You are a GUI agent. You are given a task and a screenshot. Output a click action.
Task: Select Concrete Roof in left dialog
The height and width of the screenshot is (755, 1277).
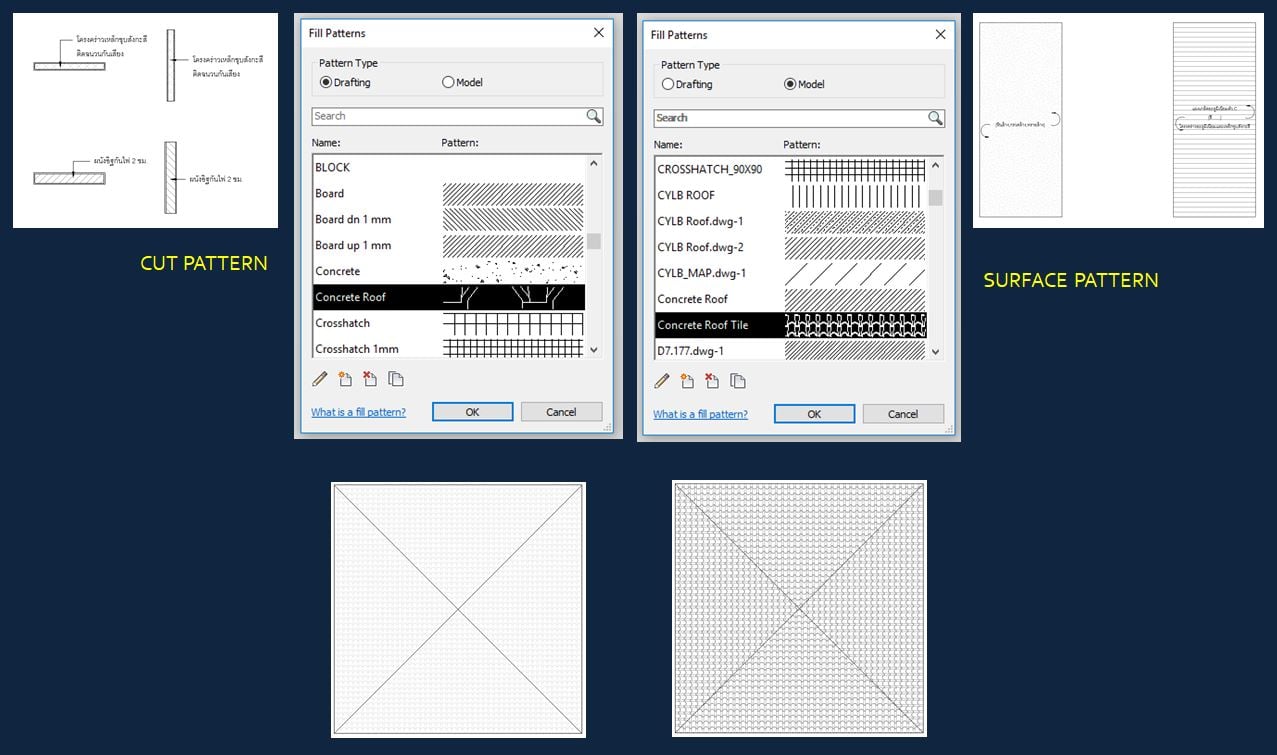tap(449, 297)
